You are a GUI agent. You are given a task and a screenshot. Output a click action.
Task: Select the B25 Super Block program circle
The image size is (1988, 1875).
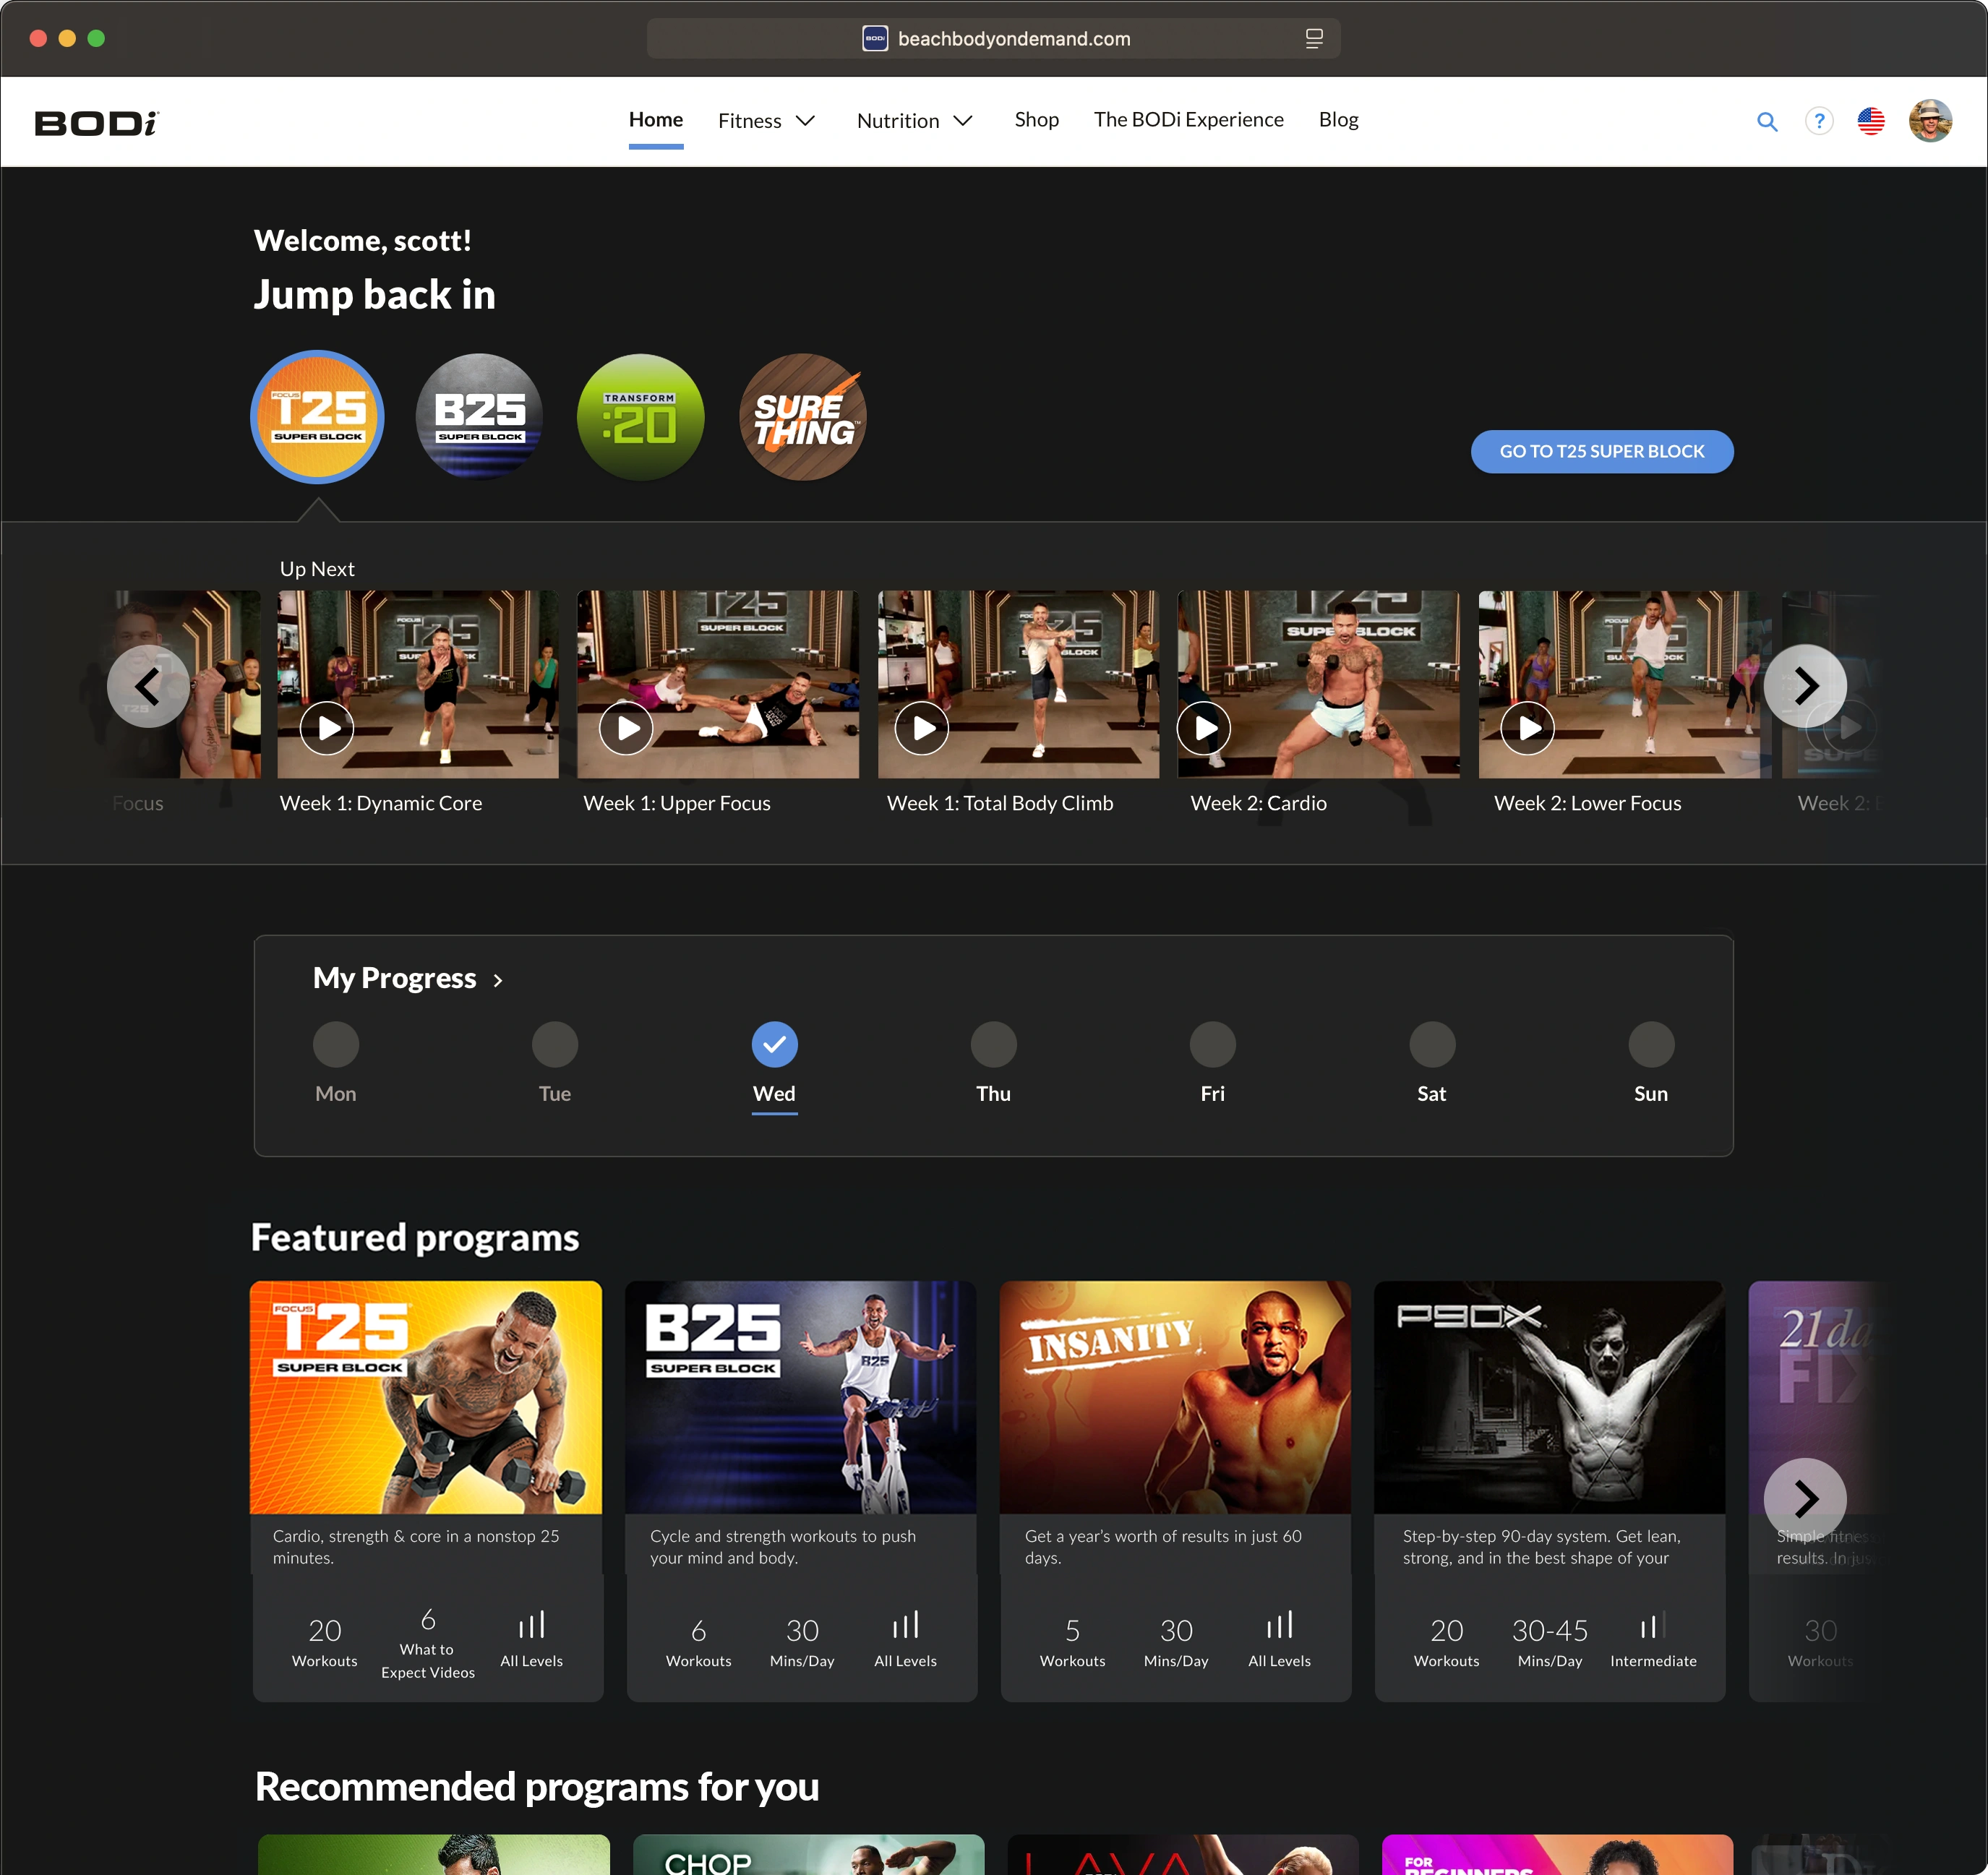point(478,417)
